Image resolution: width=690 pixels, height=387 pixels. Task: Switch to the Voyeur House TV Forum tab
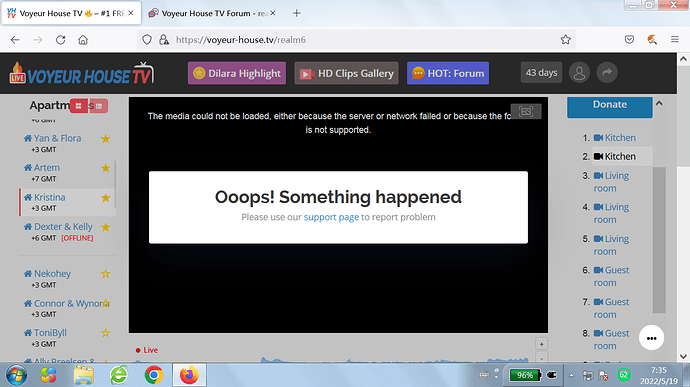coord(213,13)
